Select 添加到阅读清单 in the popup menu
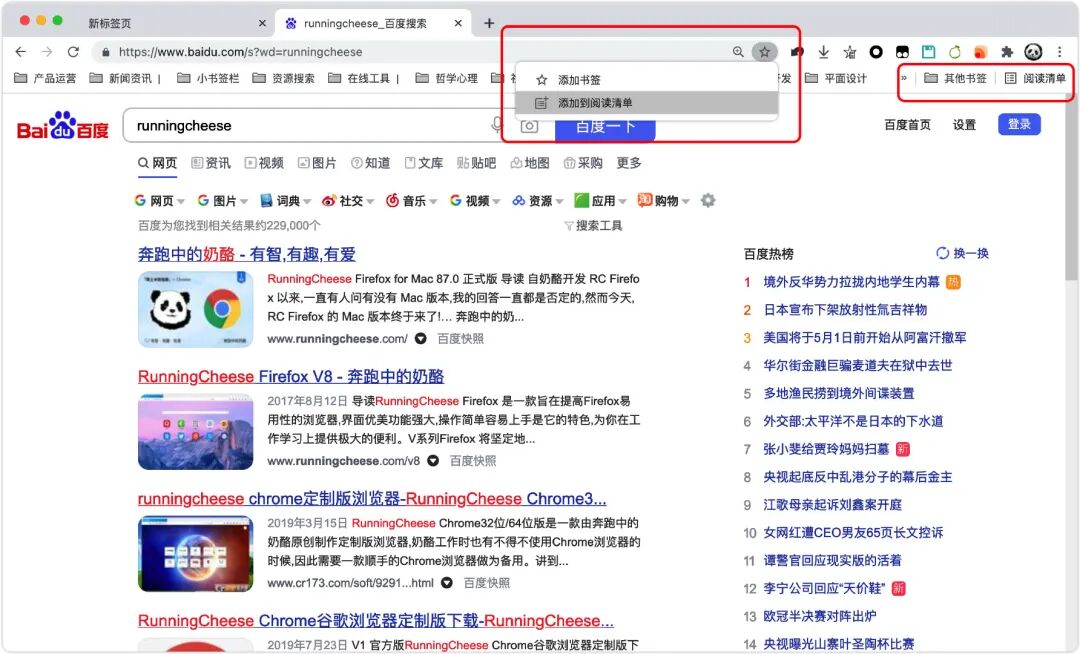 [646, 103]
